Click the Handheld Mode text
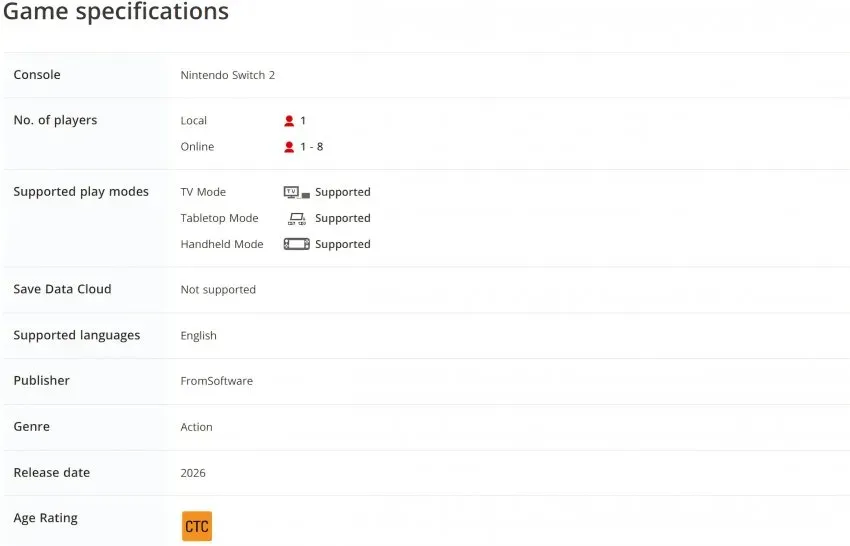850x546 pixels. click(x=222, y=245)
